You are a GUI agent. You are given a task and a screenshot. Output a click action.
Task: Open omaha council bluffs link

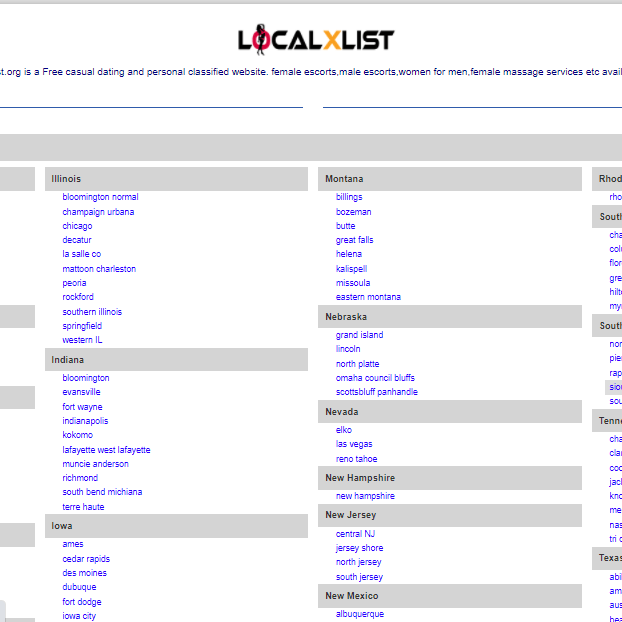[x=375, y=378]
